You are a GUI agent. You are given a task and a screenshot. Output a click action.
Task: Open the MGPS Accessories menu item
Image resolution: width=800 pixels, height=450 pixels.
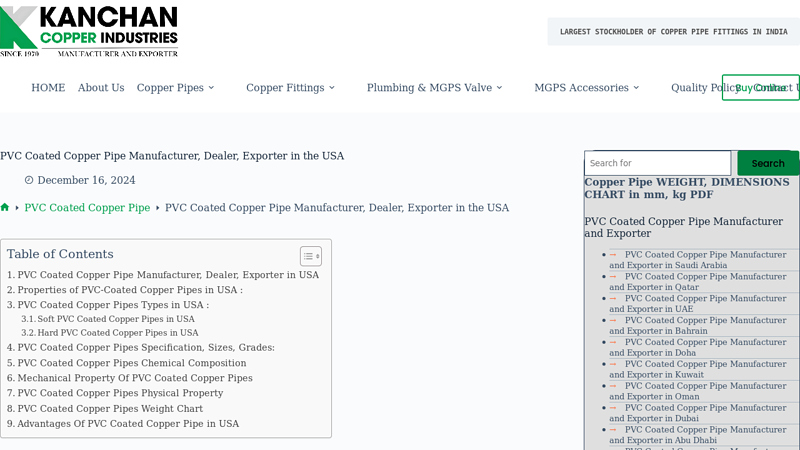coord(581,88)
